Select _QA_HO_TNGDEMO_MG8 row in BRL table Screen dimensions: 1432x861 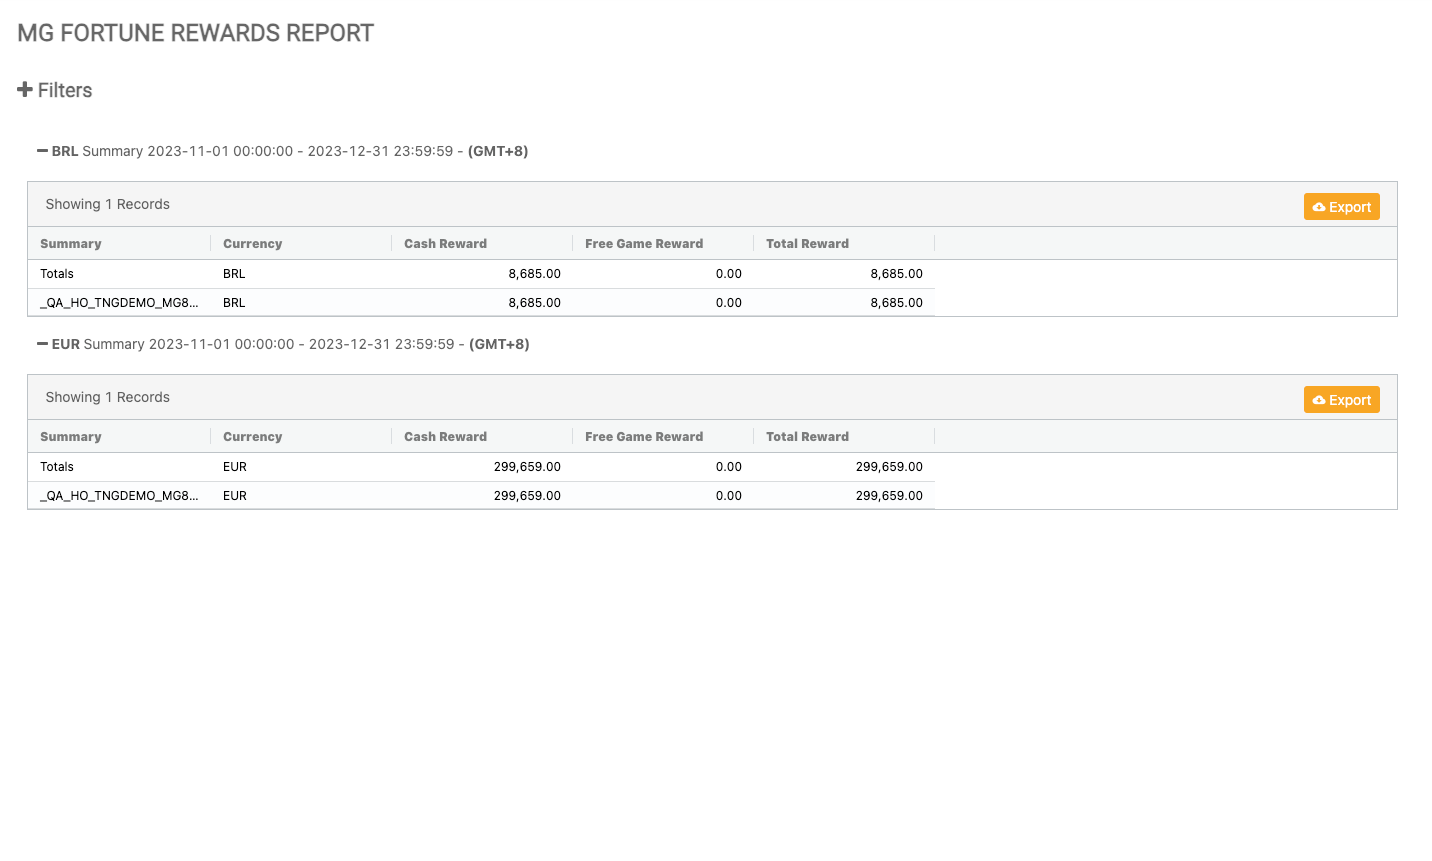119,303
